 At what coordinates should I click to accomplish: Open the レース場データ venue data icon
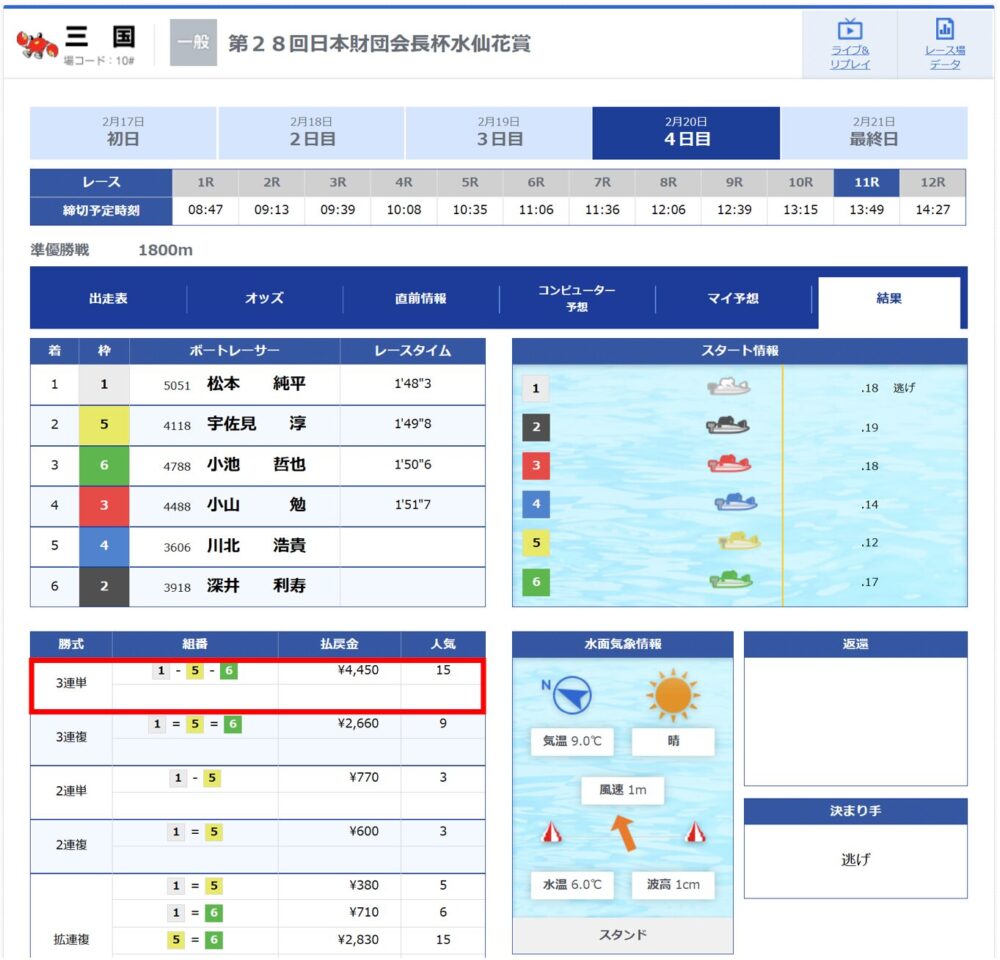point(945,45)
